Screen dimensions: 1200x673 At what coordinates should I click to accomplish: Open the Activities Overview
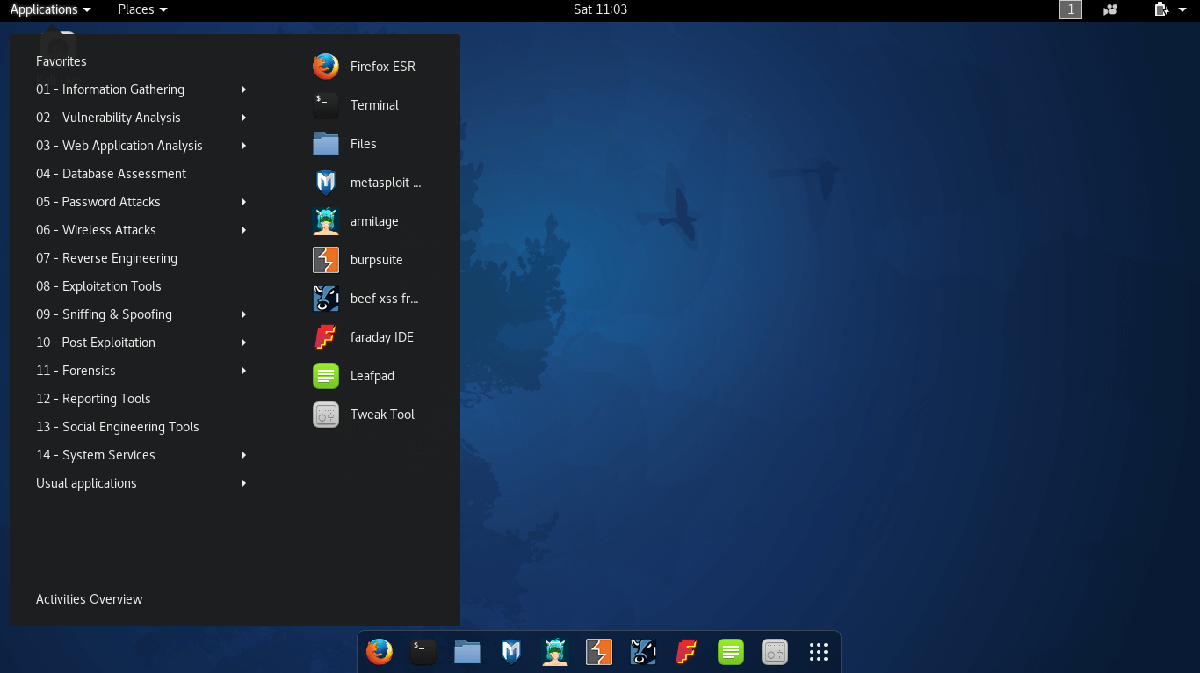[x=88, y=598]
